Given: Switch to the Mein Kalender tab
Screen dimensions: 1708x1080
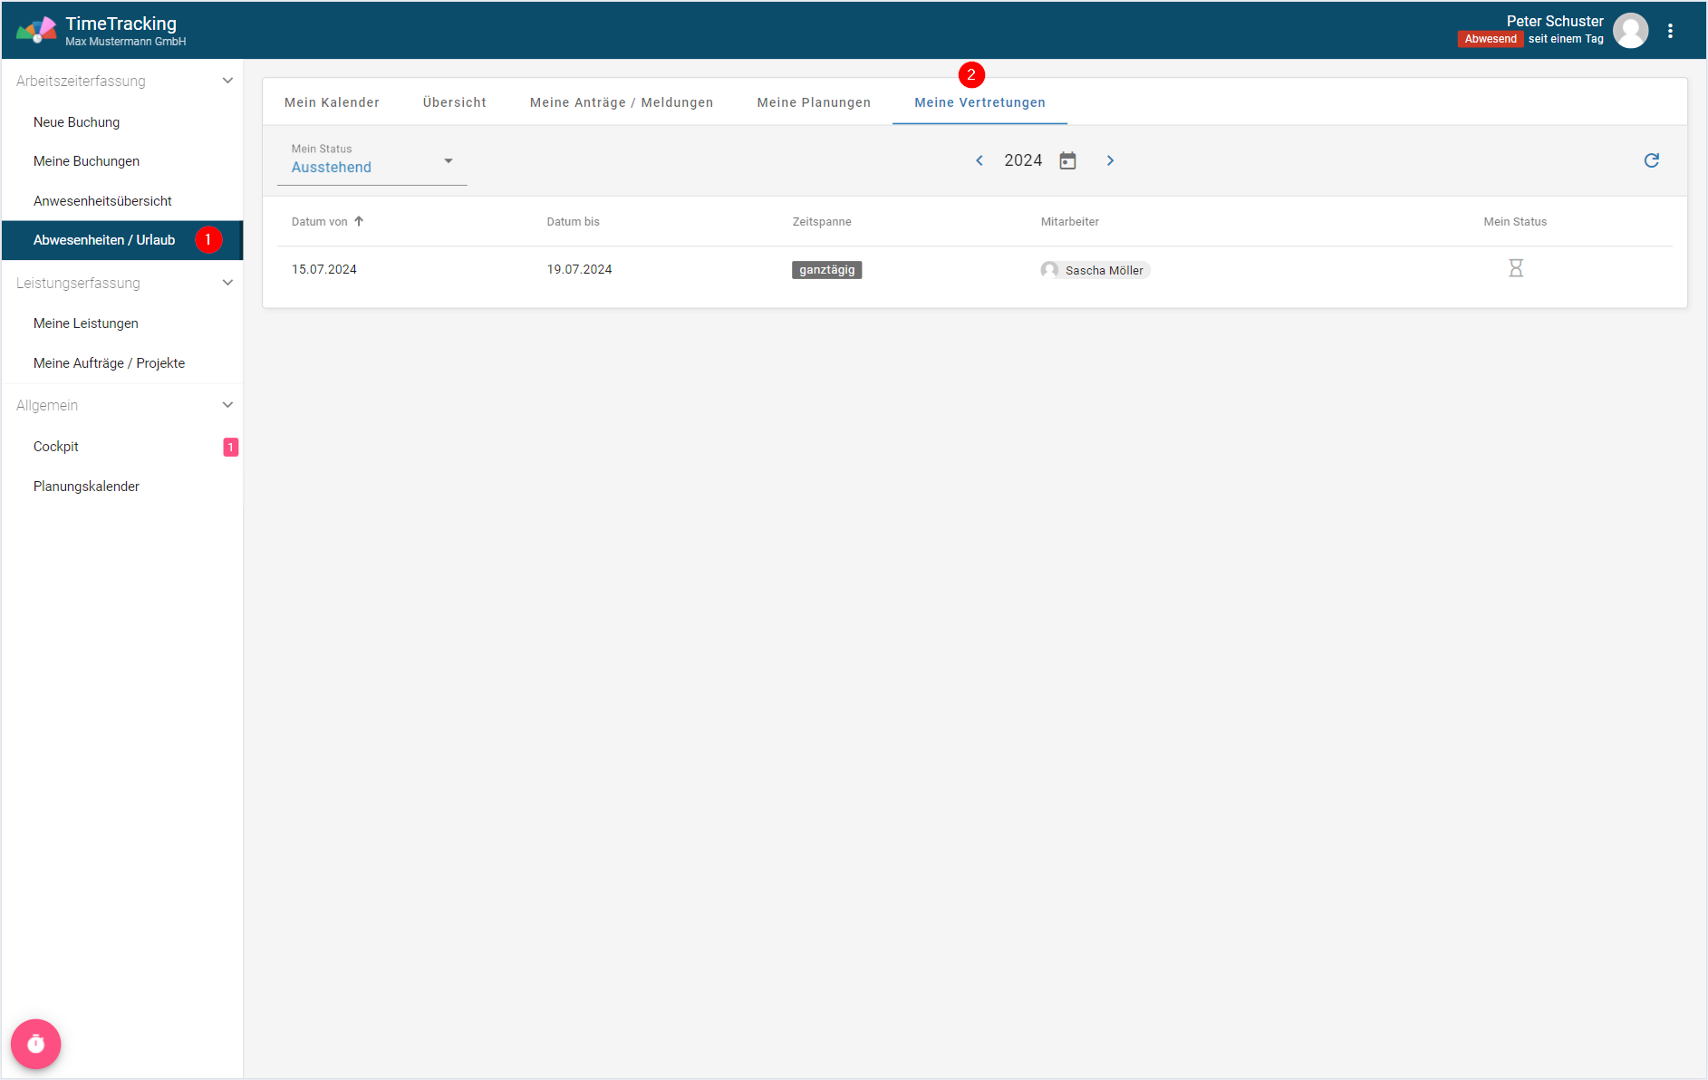Looking at the screenshot, I should pyautogui.click(x=331, y=103).
